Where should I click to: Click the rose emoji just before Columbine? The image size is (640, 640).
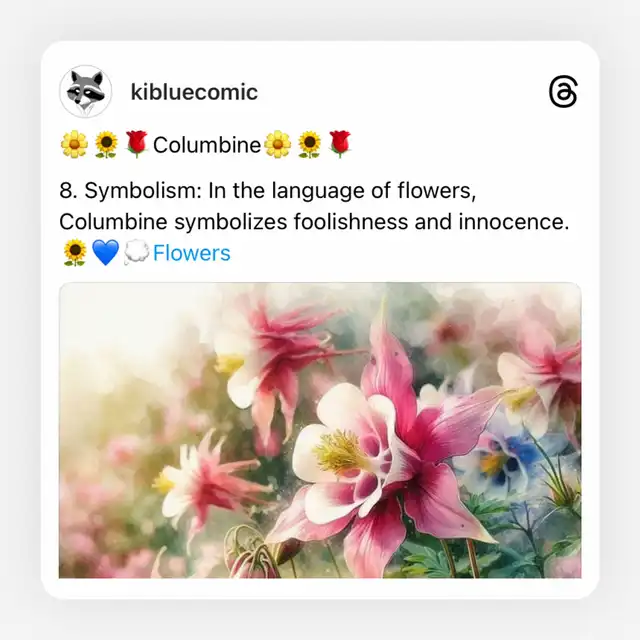(x=137, y=144)
